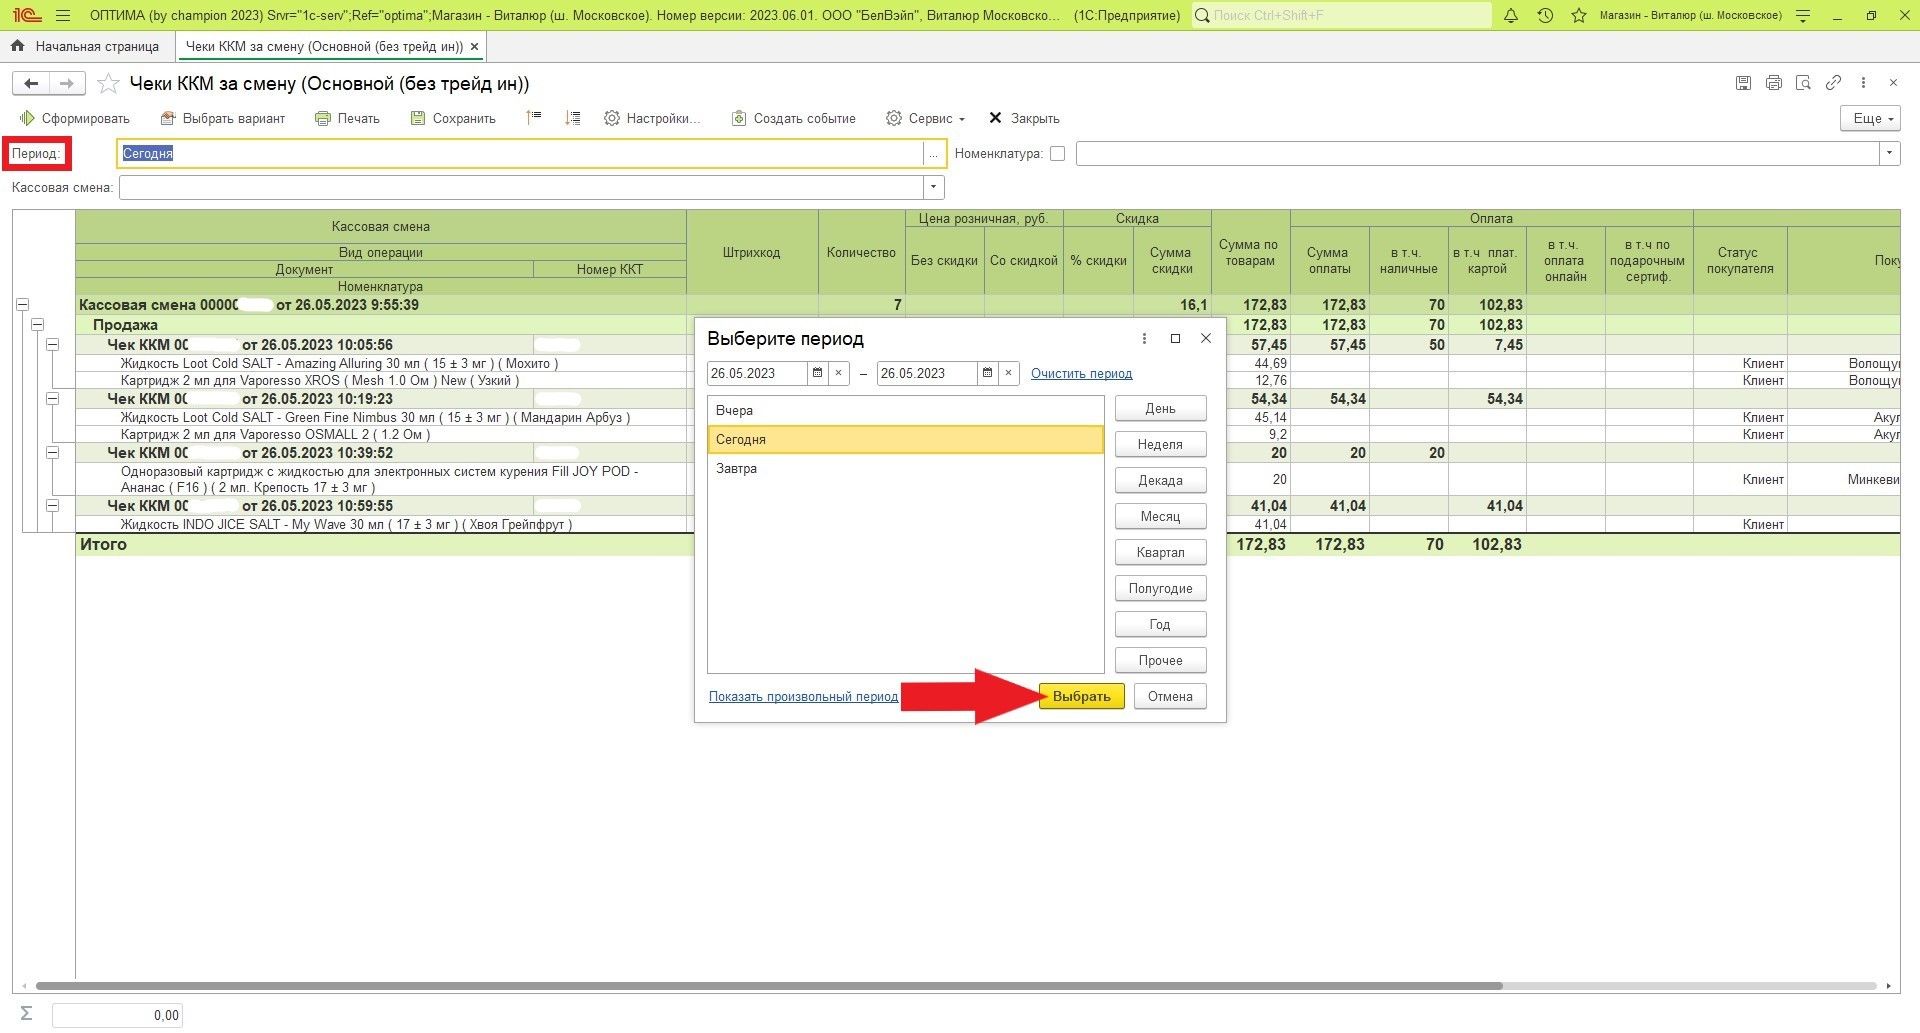Open the start date calendar picker
The width and height of the screenshot is (1920, 1033).
tap(817, 373)
